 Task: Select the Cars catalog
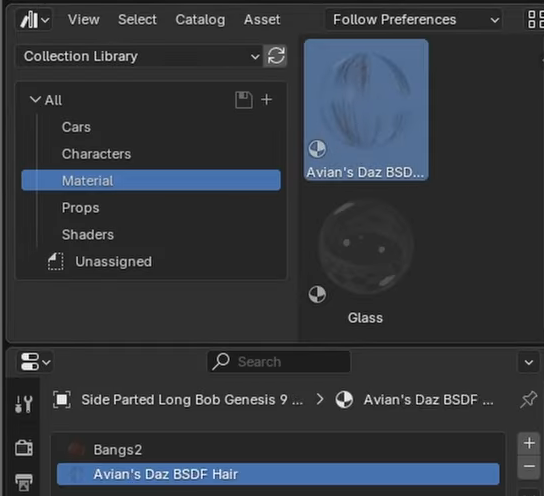(151, 127)
